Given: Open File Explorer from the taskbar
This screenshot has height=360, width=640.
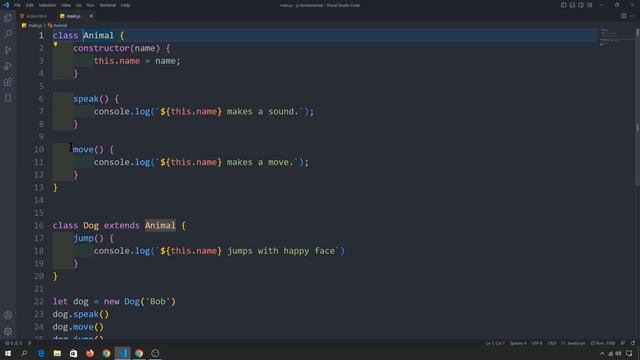Looking at the screenshot, I should [x=57, y=353].
